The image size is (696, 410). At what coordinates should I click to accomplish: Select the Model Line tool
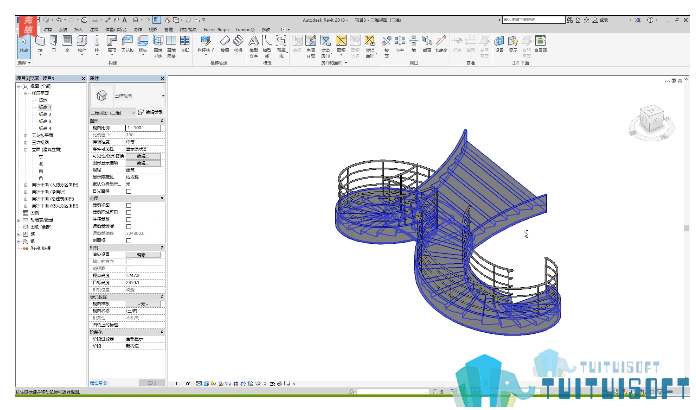click(267, 46)
